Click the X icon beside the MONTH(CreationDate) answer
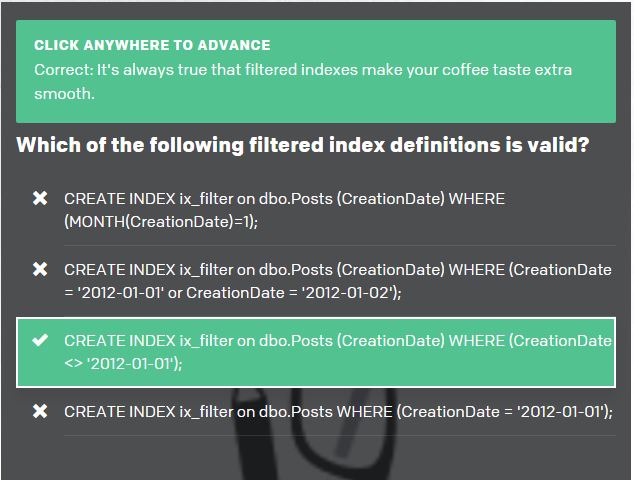 pyautogui.click(x=40, y=198)
